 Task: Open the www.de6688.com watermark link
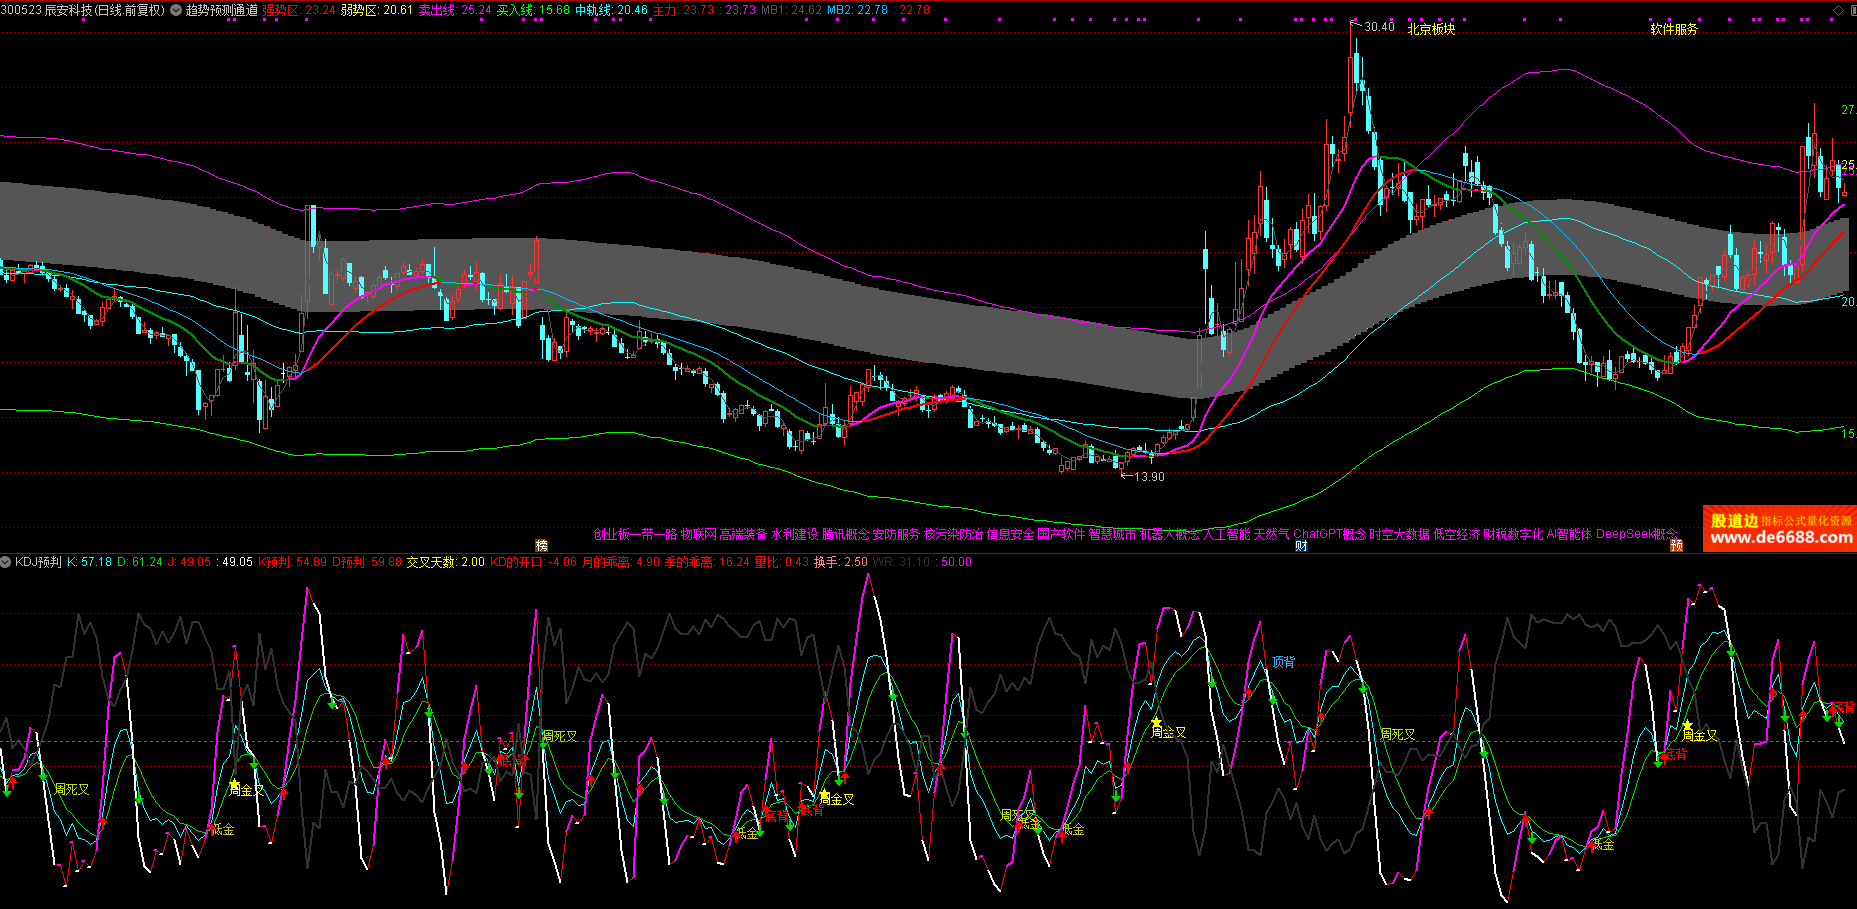1780,538
